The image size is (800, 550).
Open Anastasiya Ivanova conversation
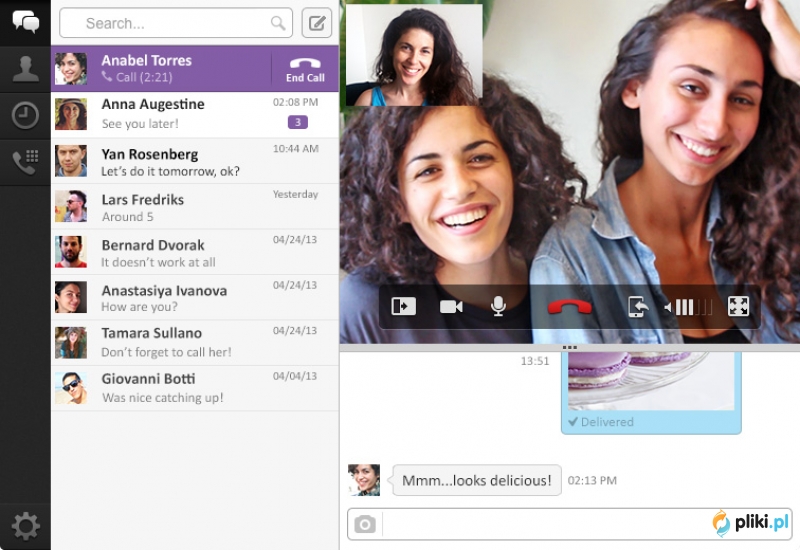pyautogui.click(x=195, y=297)
